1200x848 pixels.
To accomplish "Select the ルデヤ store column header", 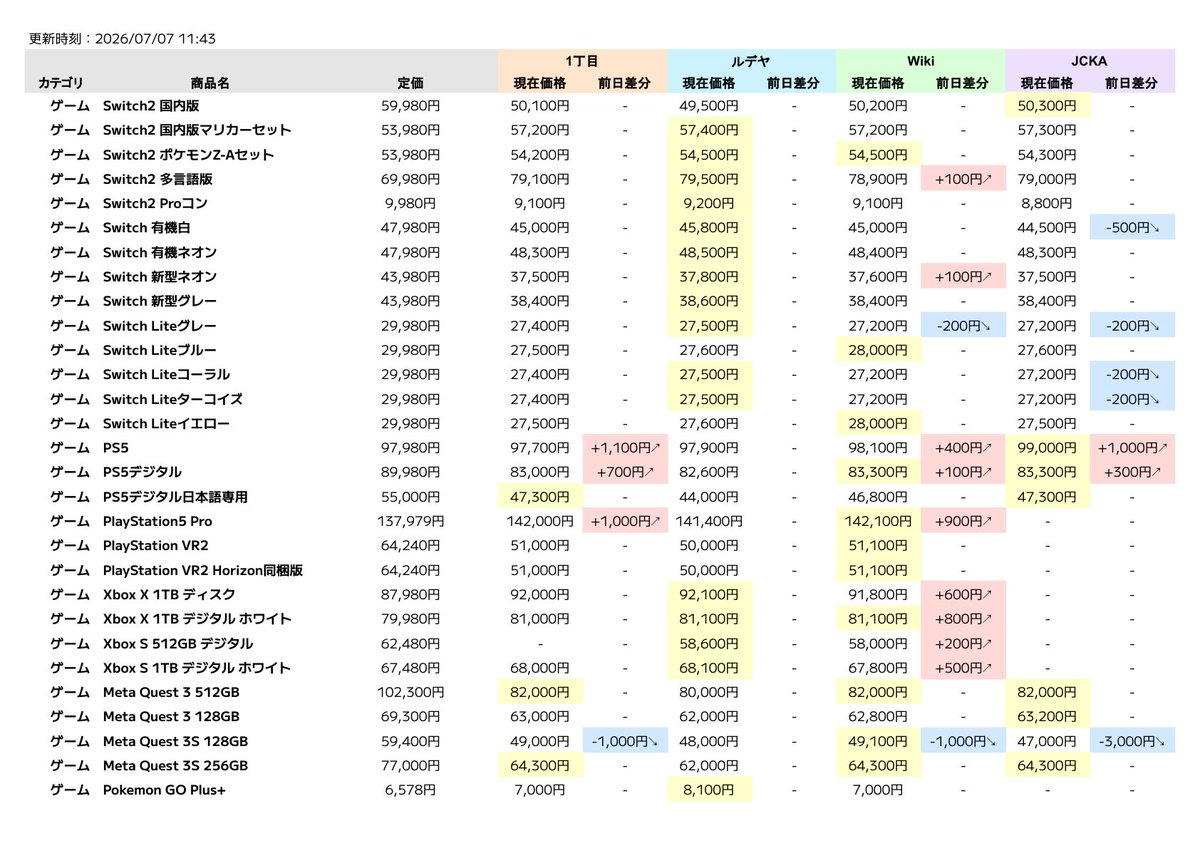I will (x=751, y=60).
